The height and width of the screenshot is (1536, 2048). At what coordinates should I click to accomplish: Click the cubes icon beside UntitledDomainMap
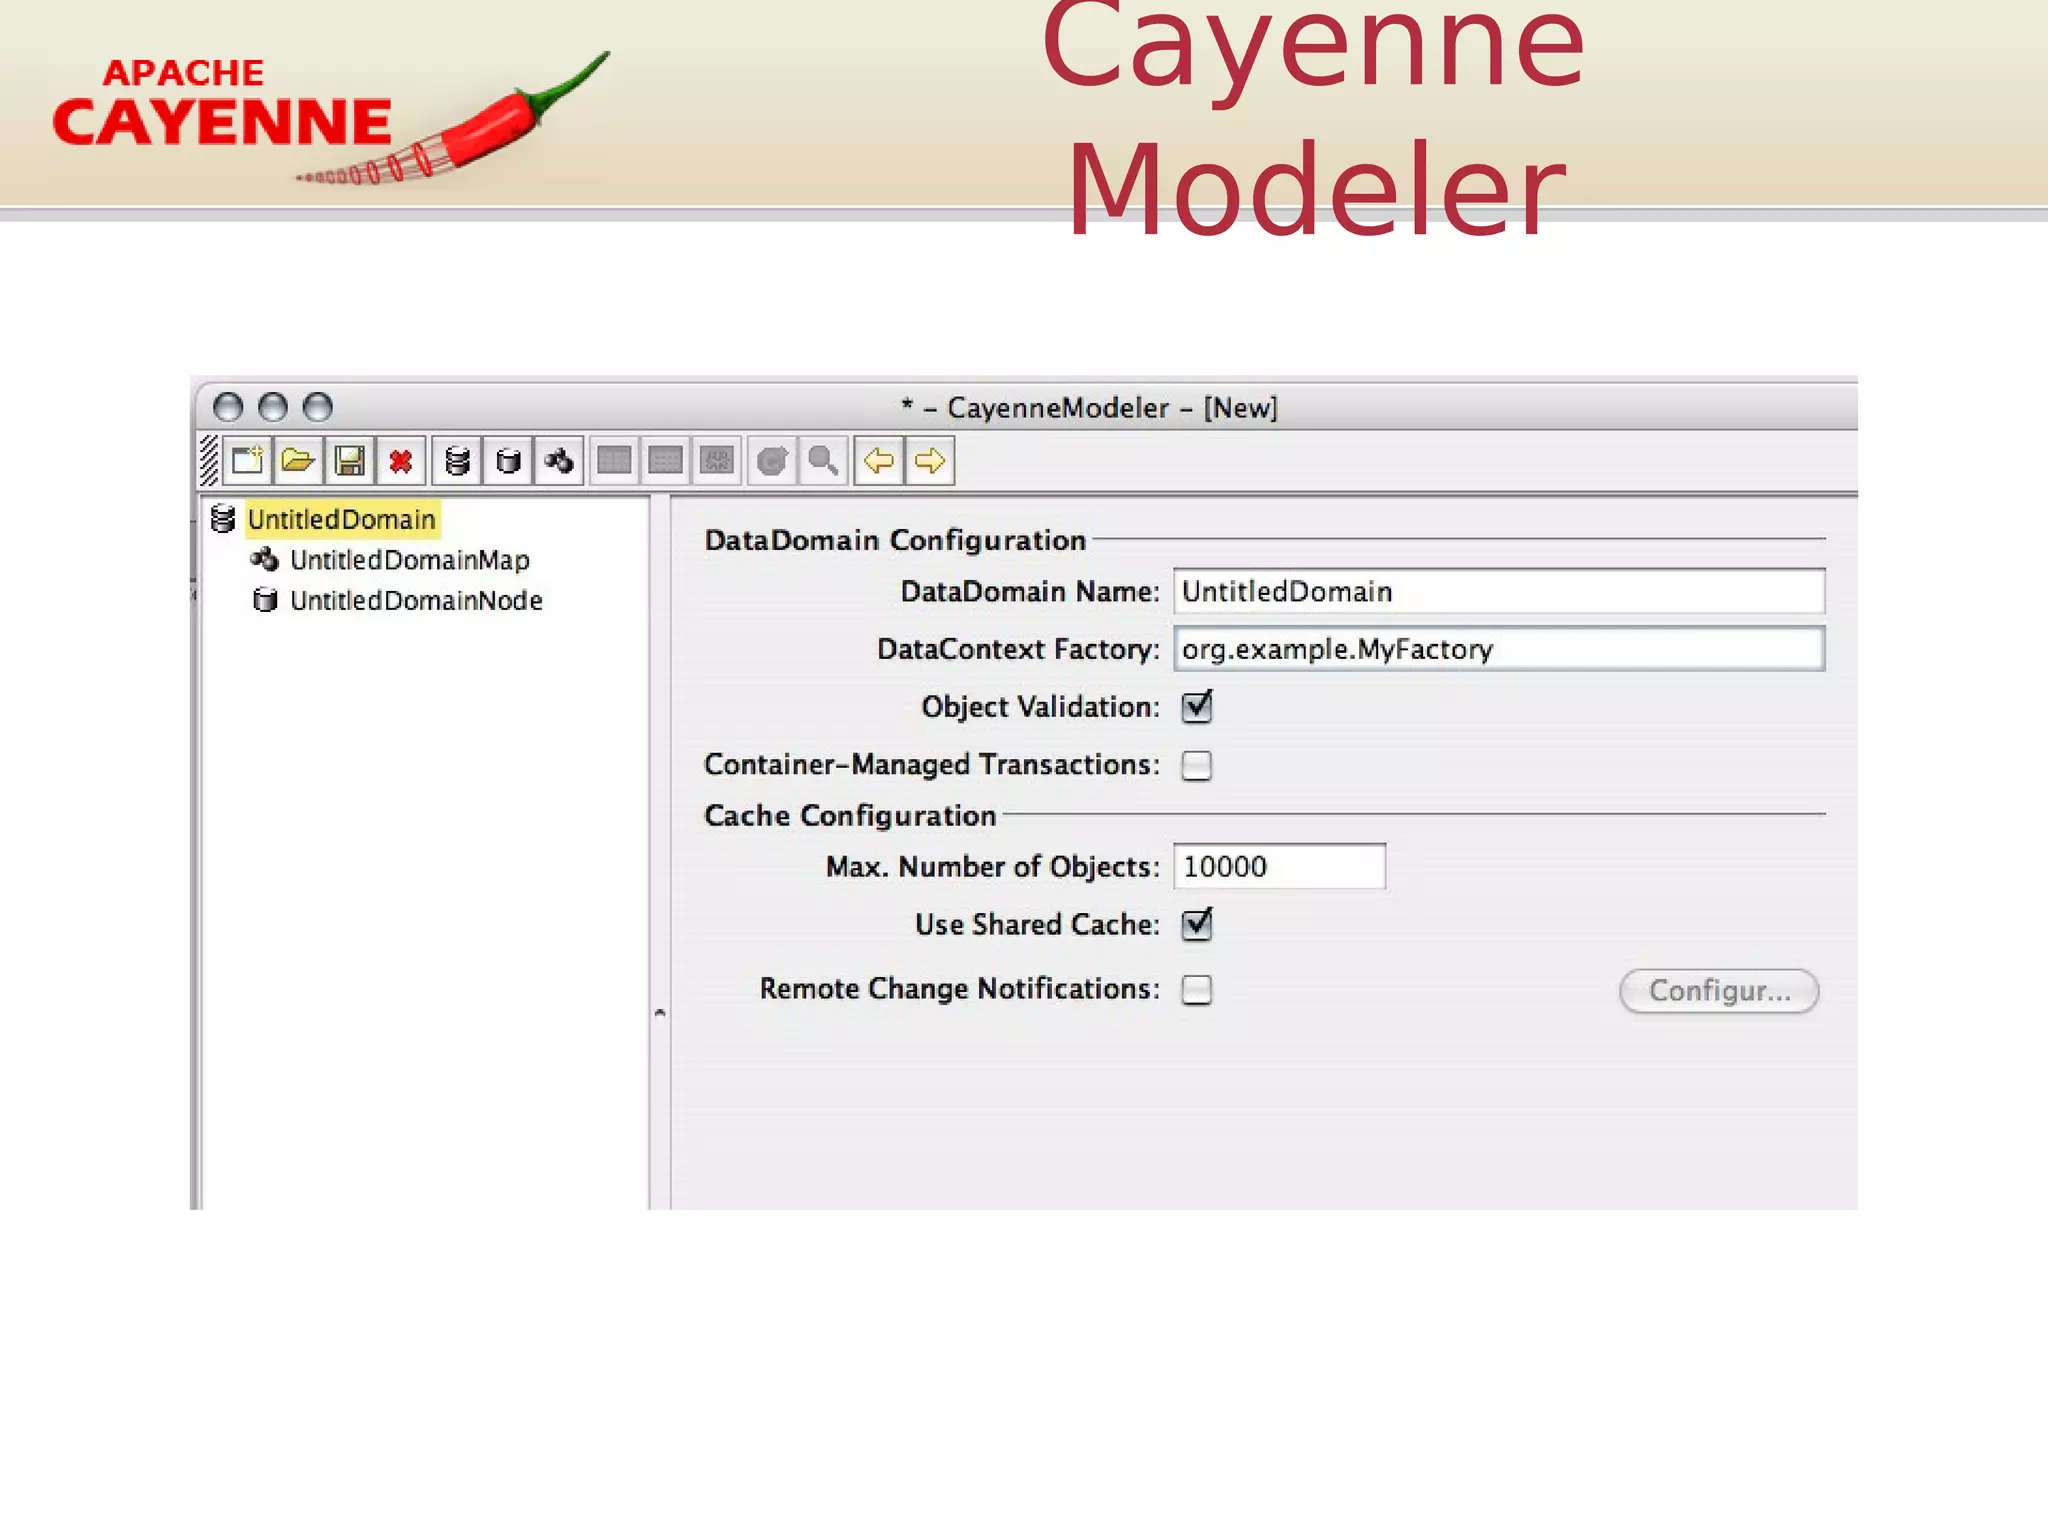pyautogui.click(x=265, y=559)
